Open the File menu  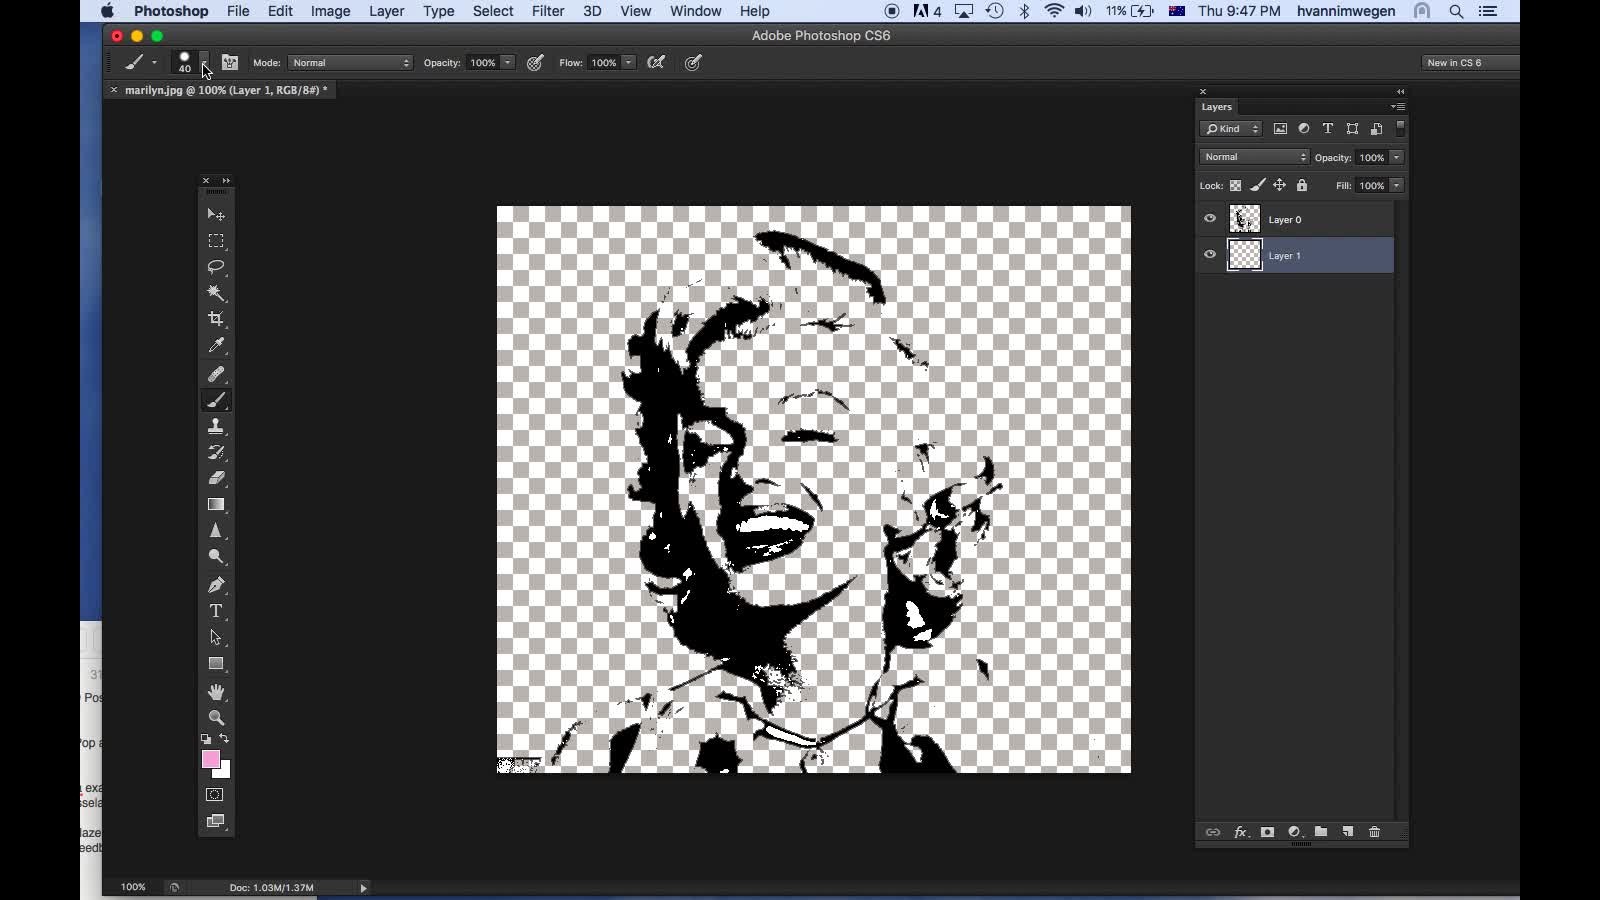pyautogui.click(x=238, y=11)
